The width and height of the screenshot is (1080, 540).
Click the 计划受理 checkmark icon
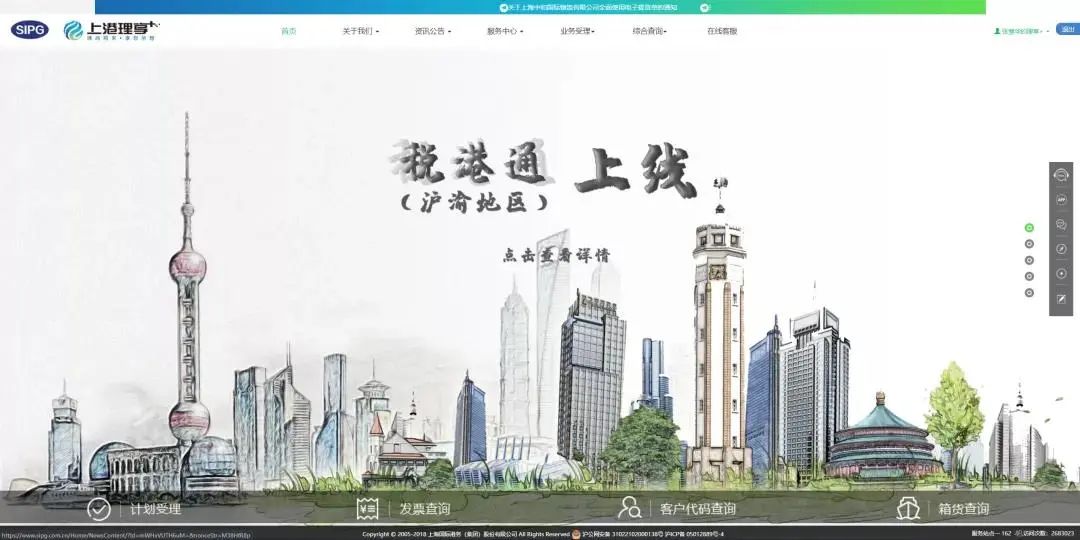(x=98, y=509)
